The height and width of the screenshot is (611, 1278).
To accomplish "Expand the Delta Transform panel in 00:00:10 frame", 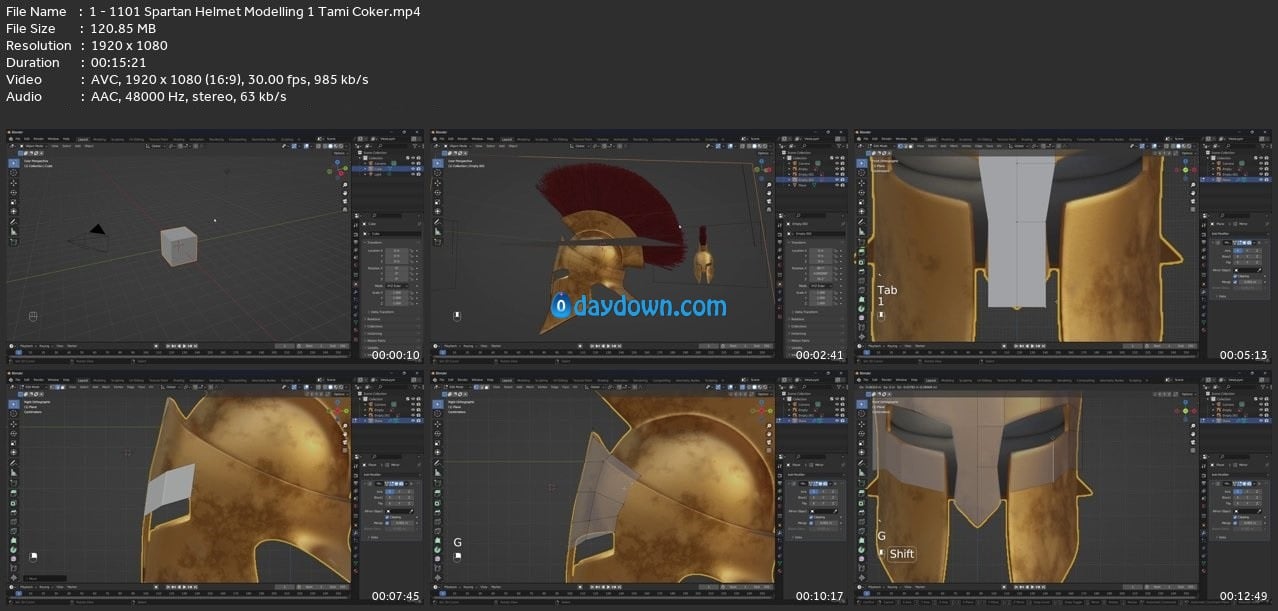I will [382, 312].
